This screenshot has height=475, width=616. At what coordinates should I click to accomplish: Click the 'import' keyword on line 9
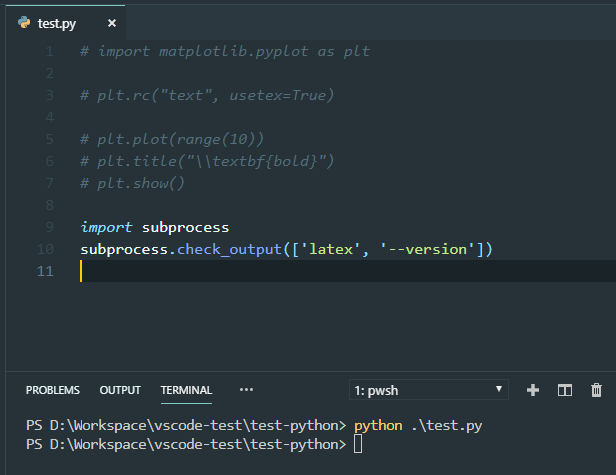[x=106, y=227]
